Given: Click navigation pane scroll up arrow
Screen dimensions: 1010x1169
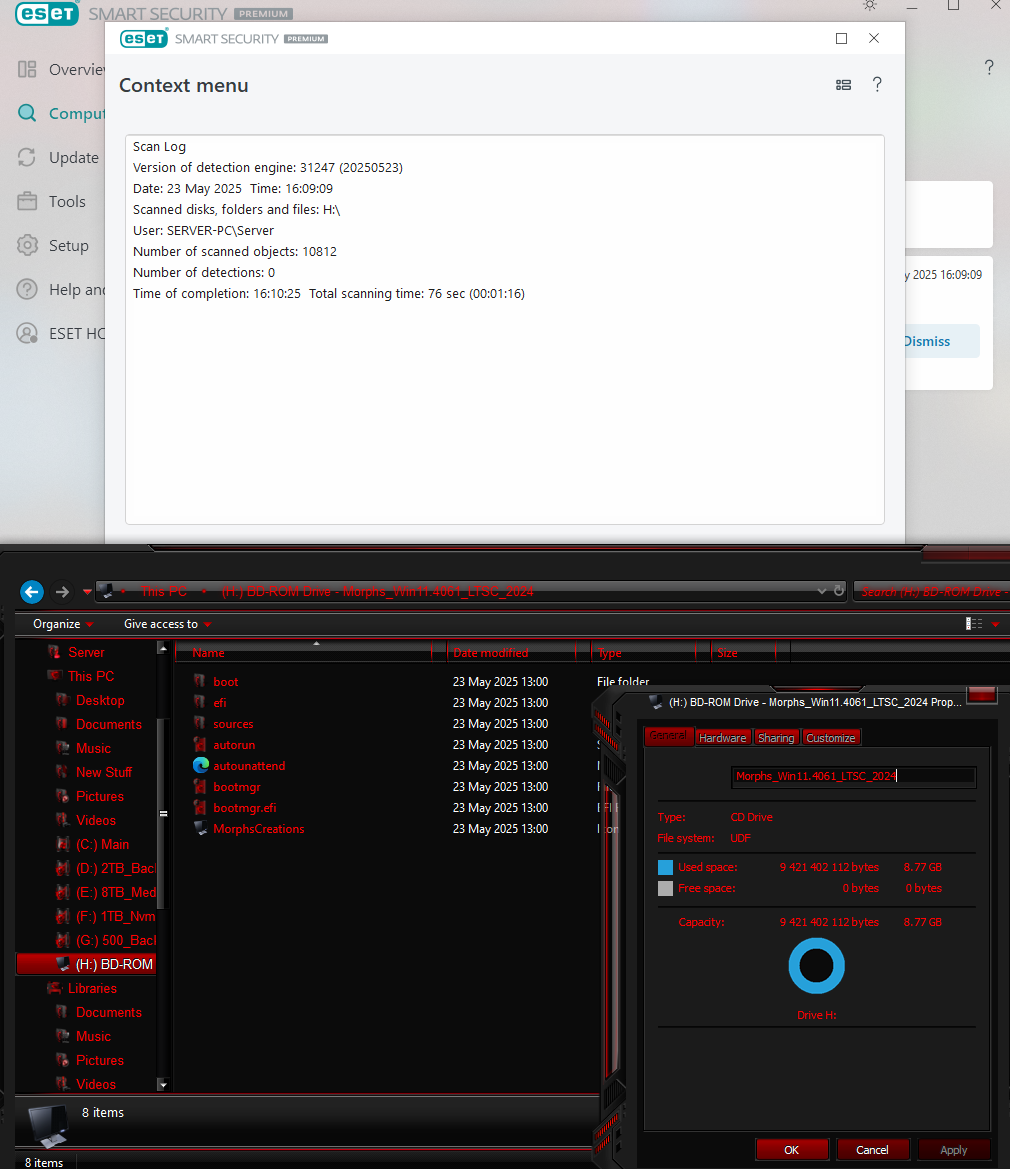Looking at the screenshot, I should pyautogui.click(x=162, y=649).
